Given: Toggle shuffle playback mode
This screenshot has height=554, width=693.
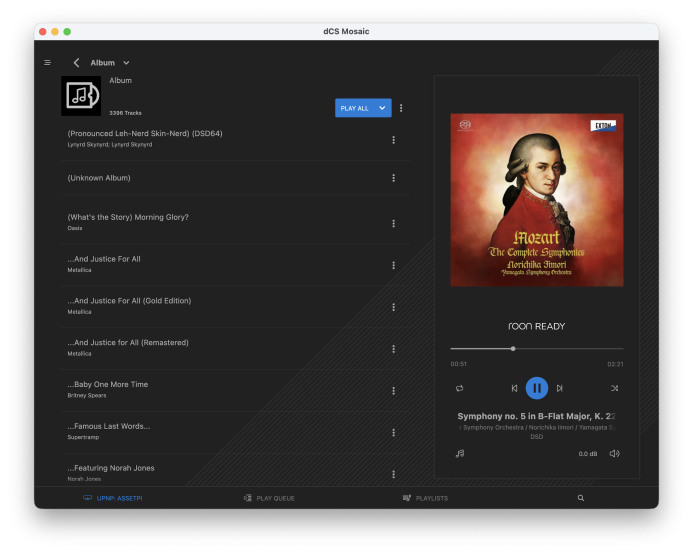Looking at the screenshot, I should click(614, 388).
